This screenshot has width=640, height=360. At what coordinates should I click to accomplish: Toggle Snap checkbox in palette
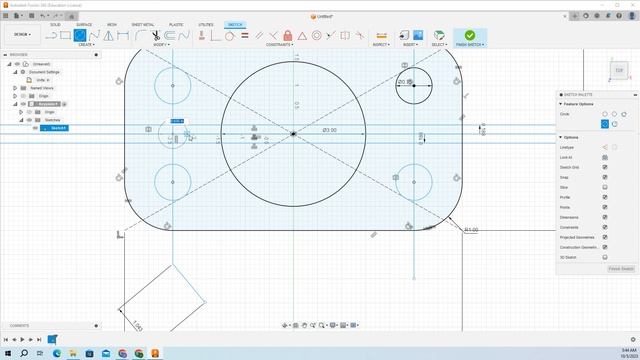605,177
